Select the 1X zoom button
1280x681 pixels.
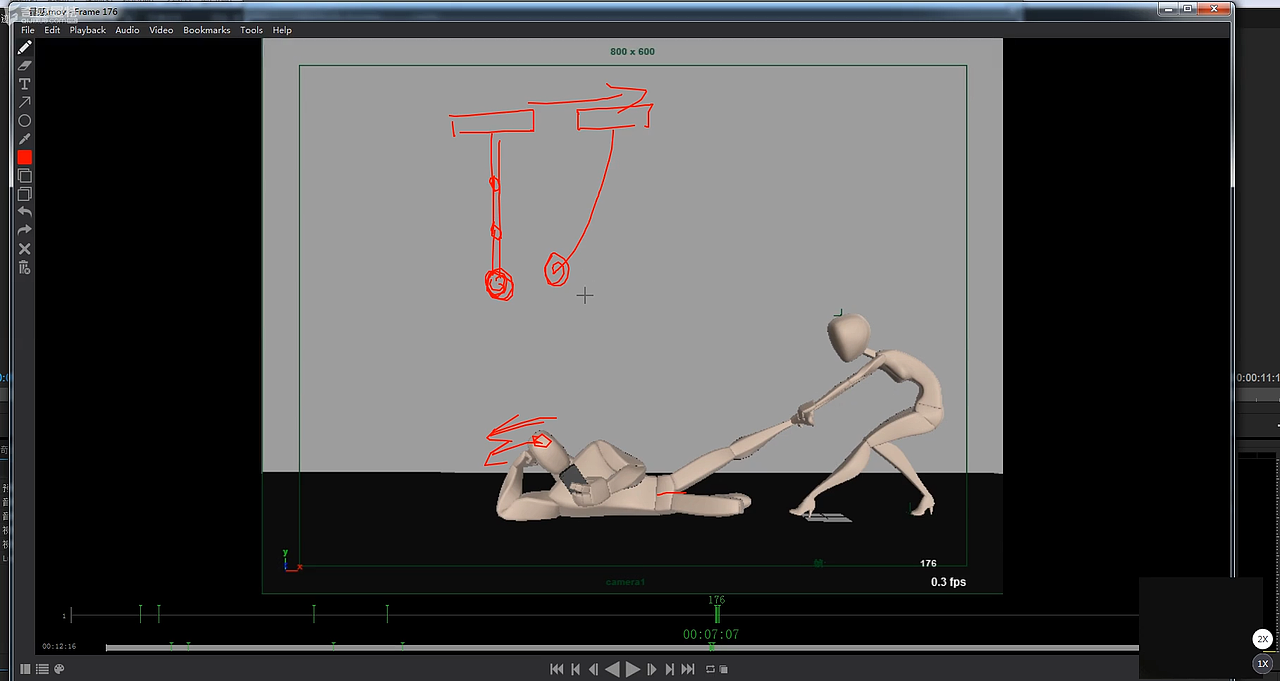(x=1262, y=664)
